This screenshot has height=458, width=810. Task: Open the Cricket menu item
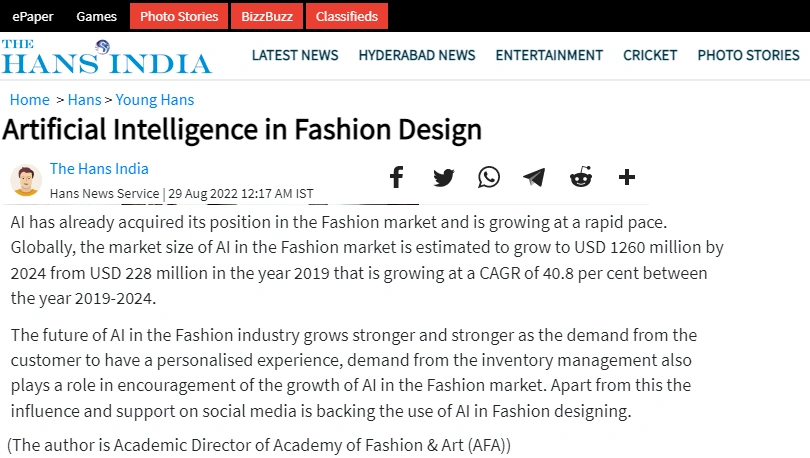pos(650,55)
